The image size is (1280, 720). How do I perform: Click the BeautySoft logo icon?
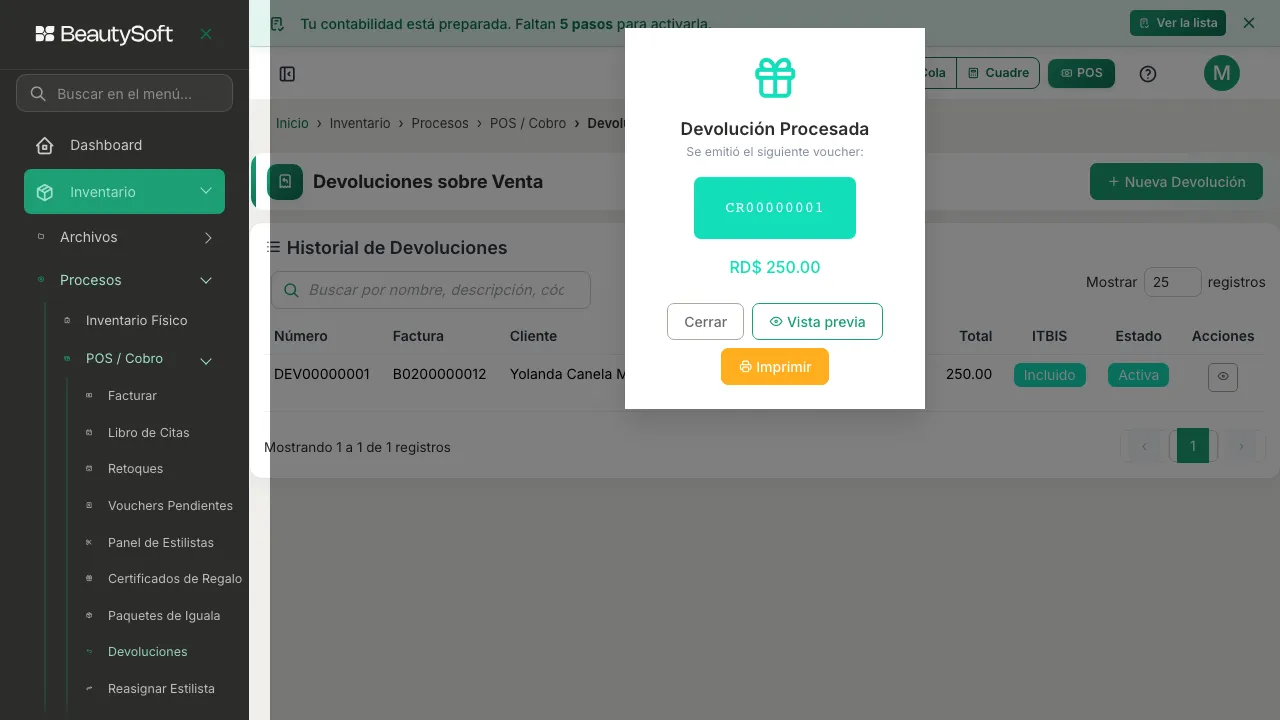[x=45, y=34]
